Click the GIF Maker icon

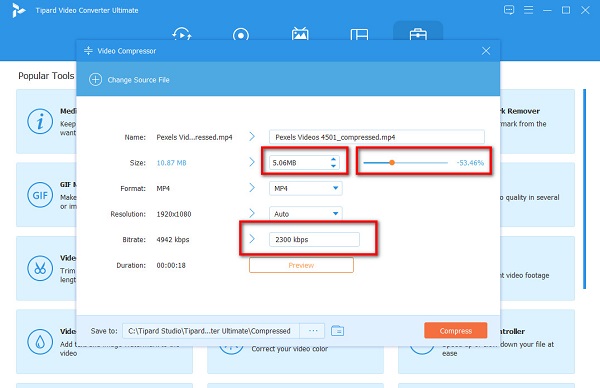[40, 195]
